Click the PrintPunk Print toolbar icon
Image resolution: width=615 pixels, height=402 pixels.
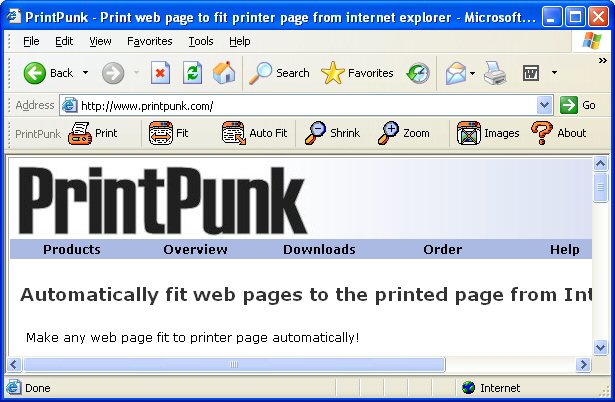point(80,133)
